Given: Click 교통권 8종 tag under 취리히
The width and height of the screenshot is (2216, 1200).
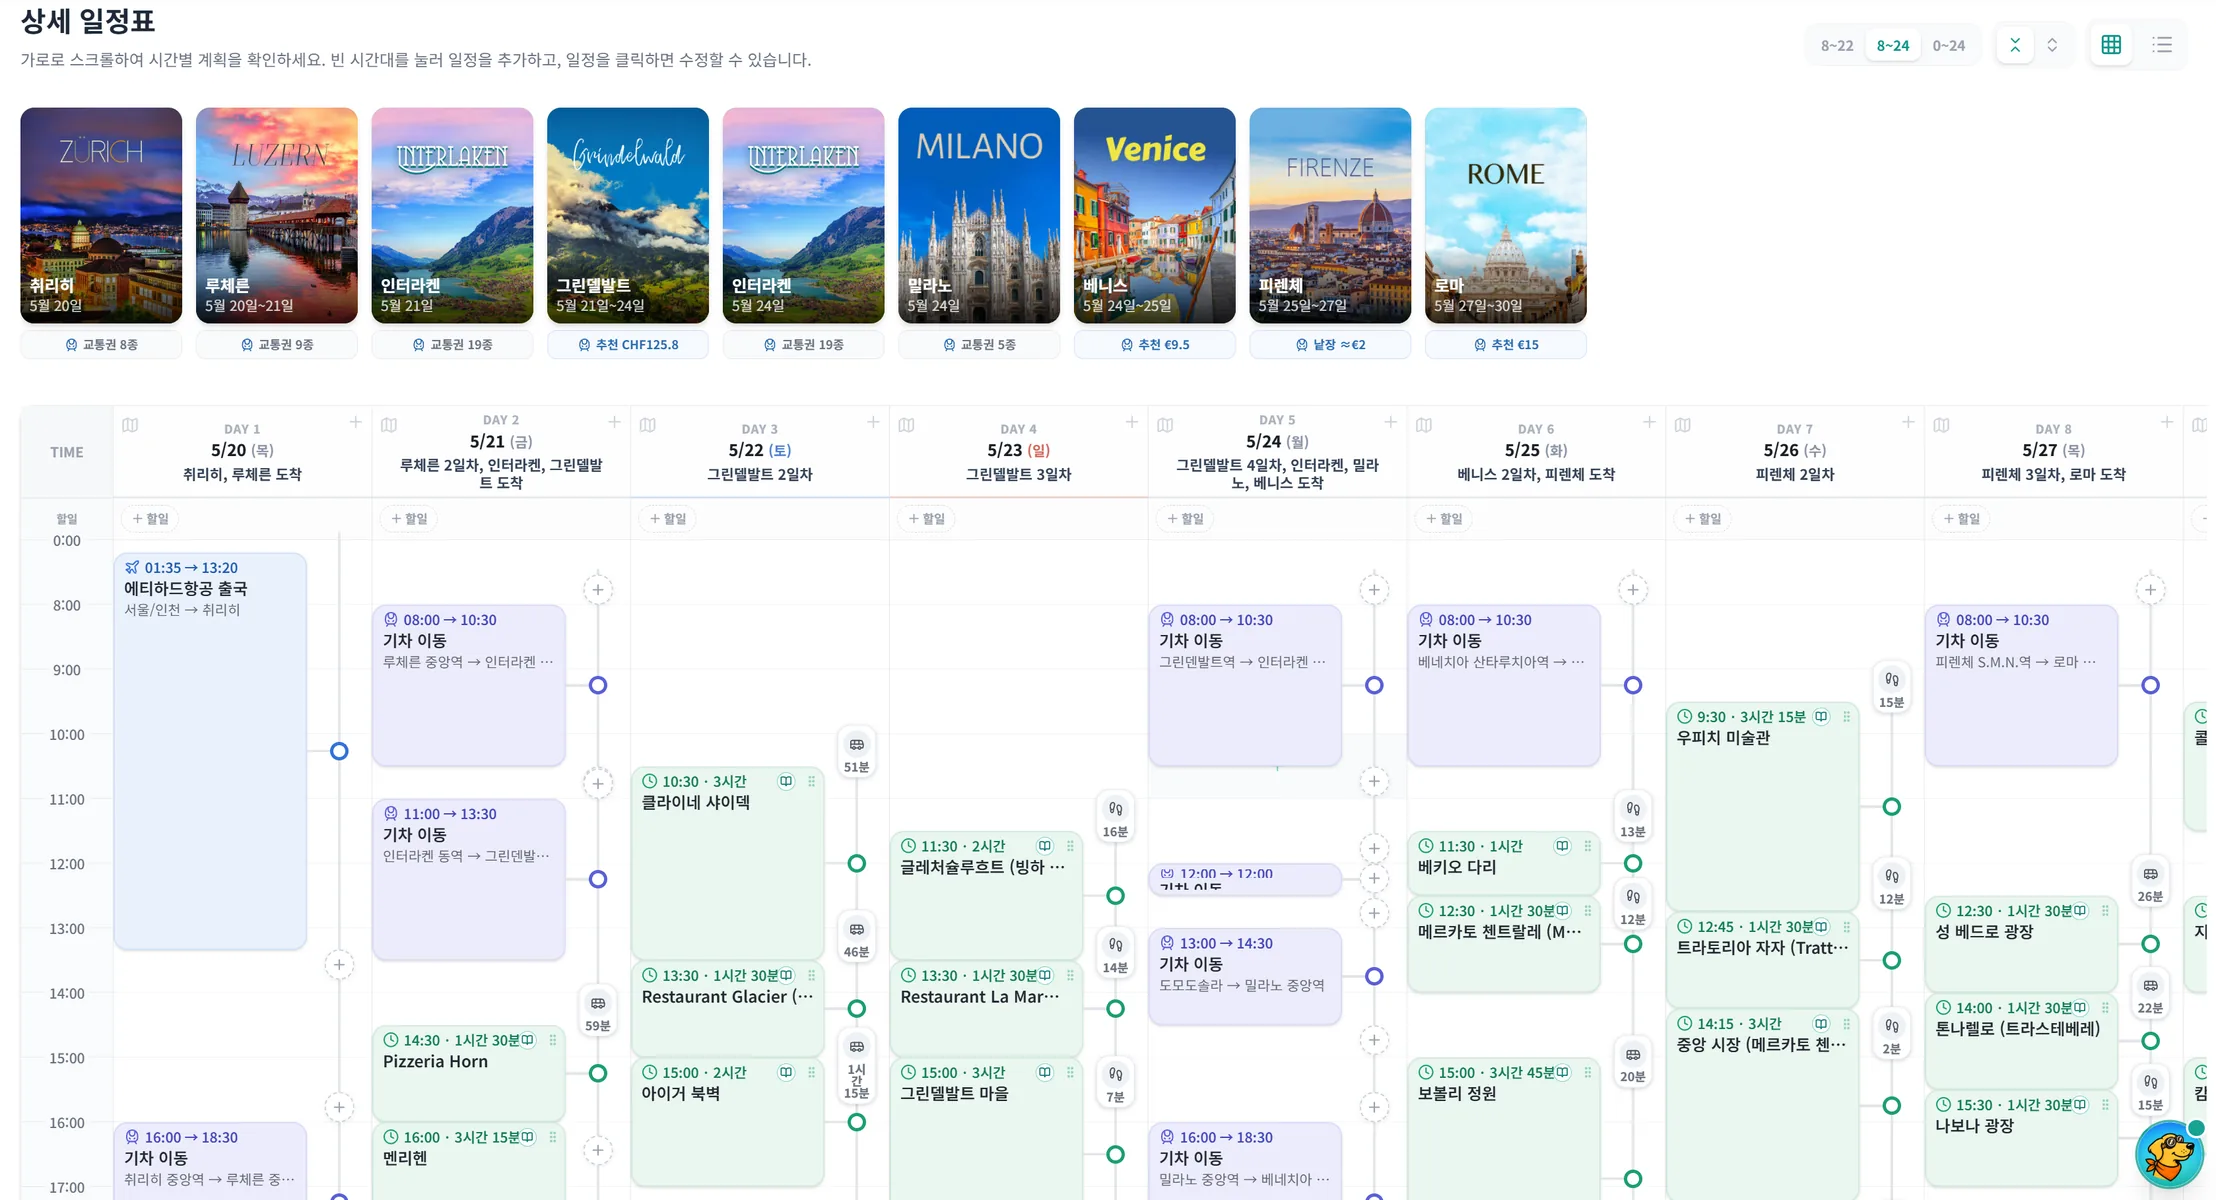Looking at the screenshot, I should [101, 345].
